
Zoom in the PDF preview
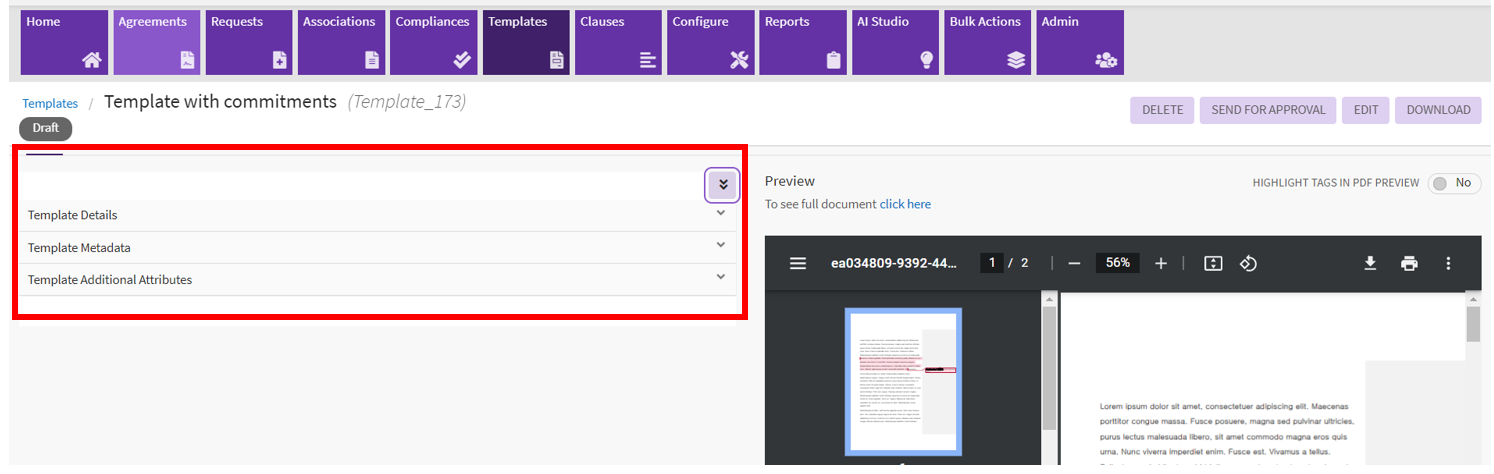(x=1161, y=263)
